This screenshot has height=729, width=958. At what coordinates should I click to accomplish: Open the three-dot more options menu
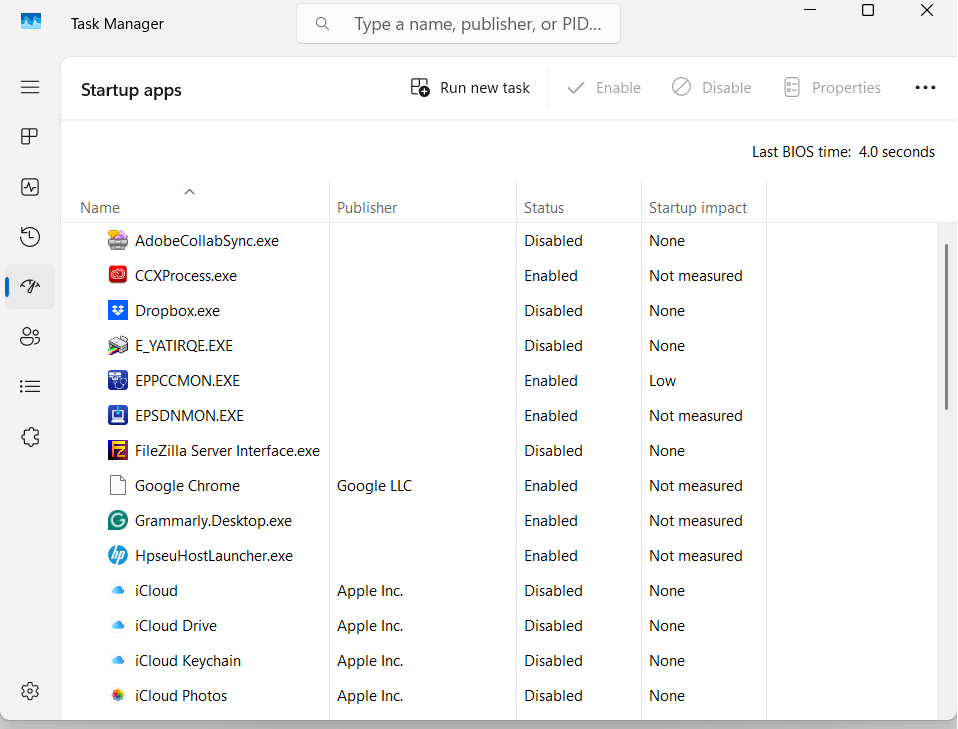(925, 87)
